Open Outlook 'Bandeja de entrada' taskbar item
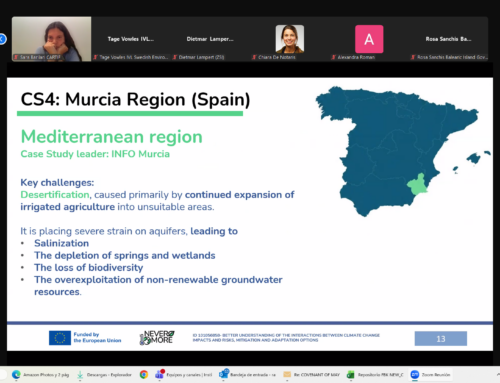The image size is (500, 383). point(247,375)
